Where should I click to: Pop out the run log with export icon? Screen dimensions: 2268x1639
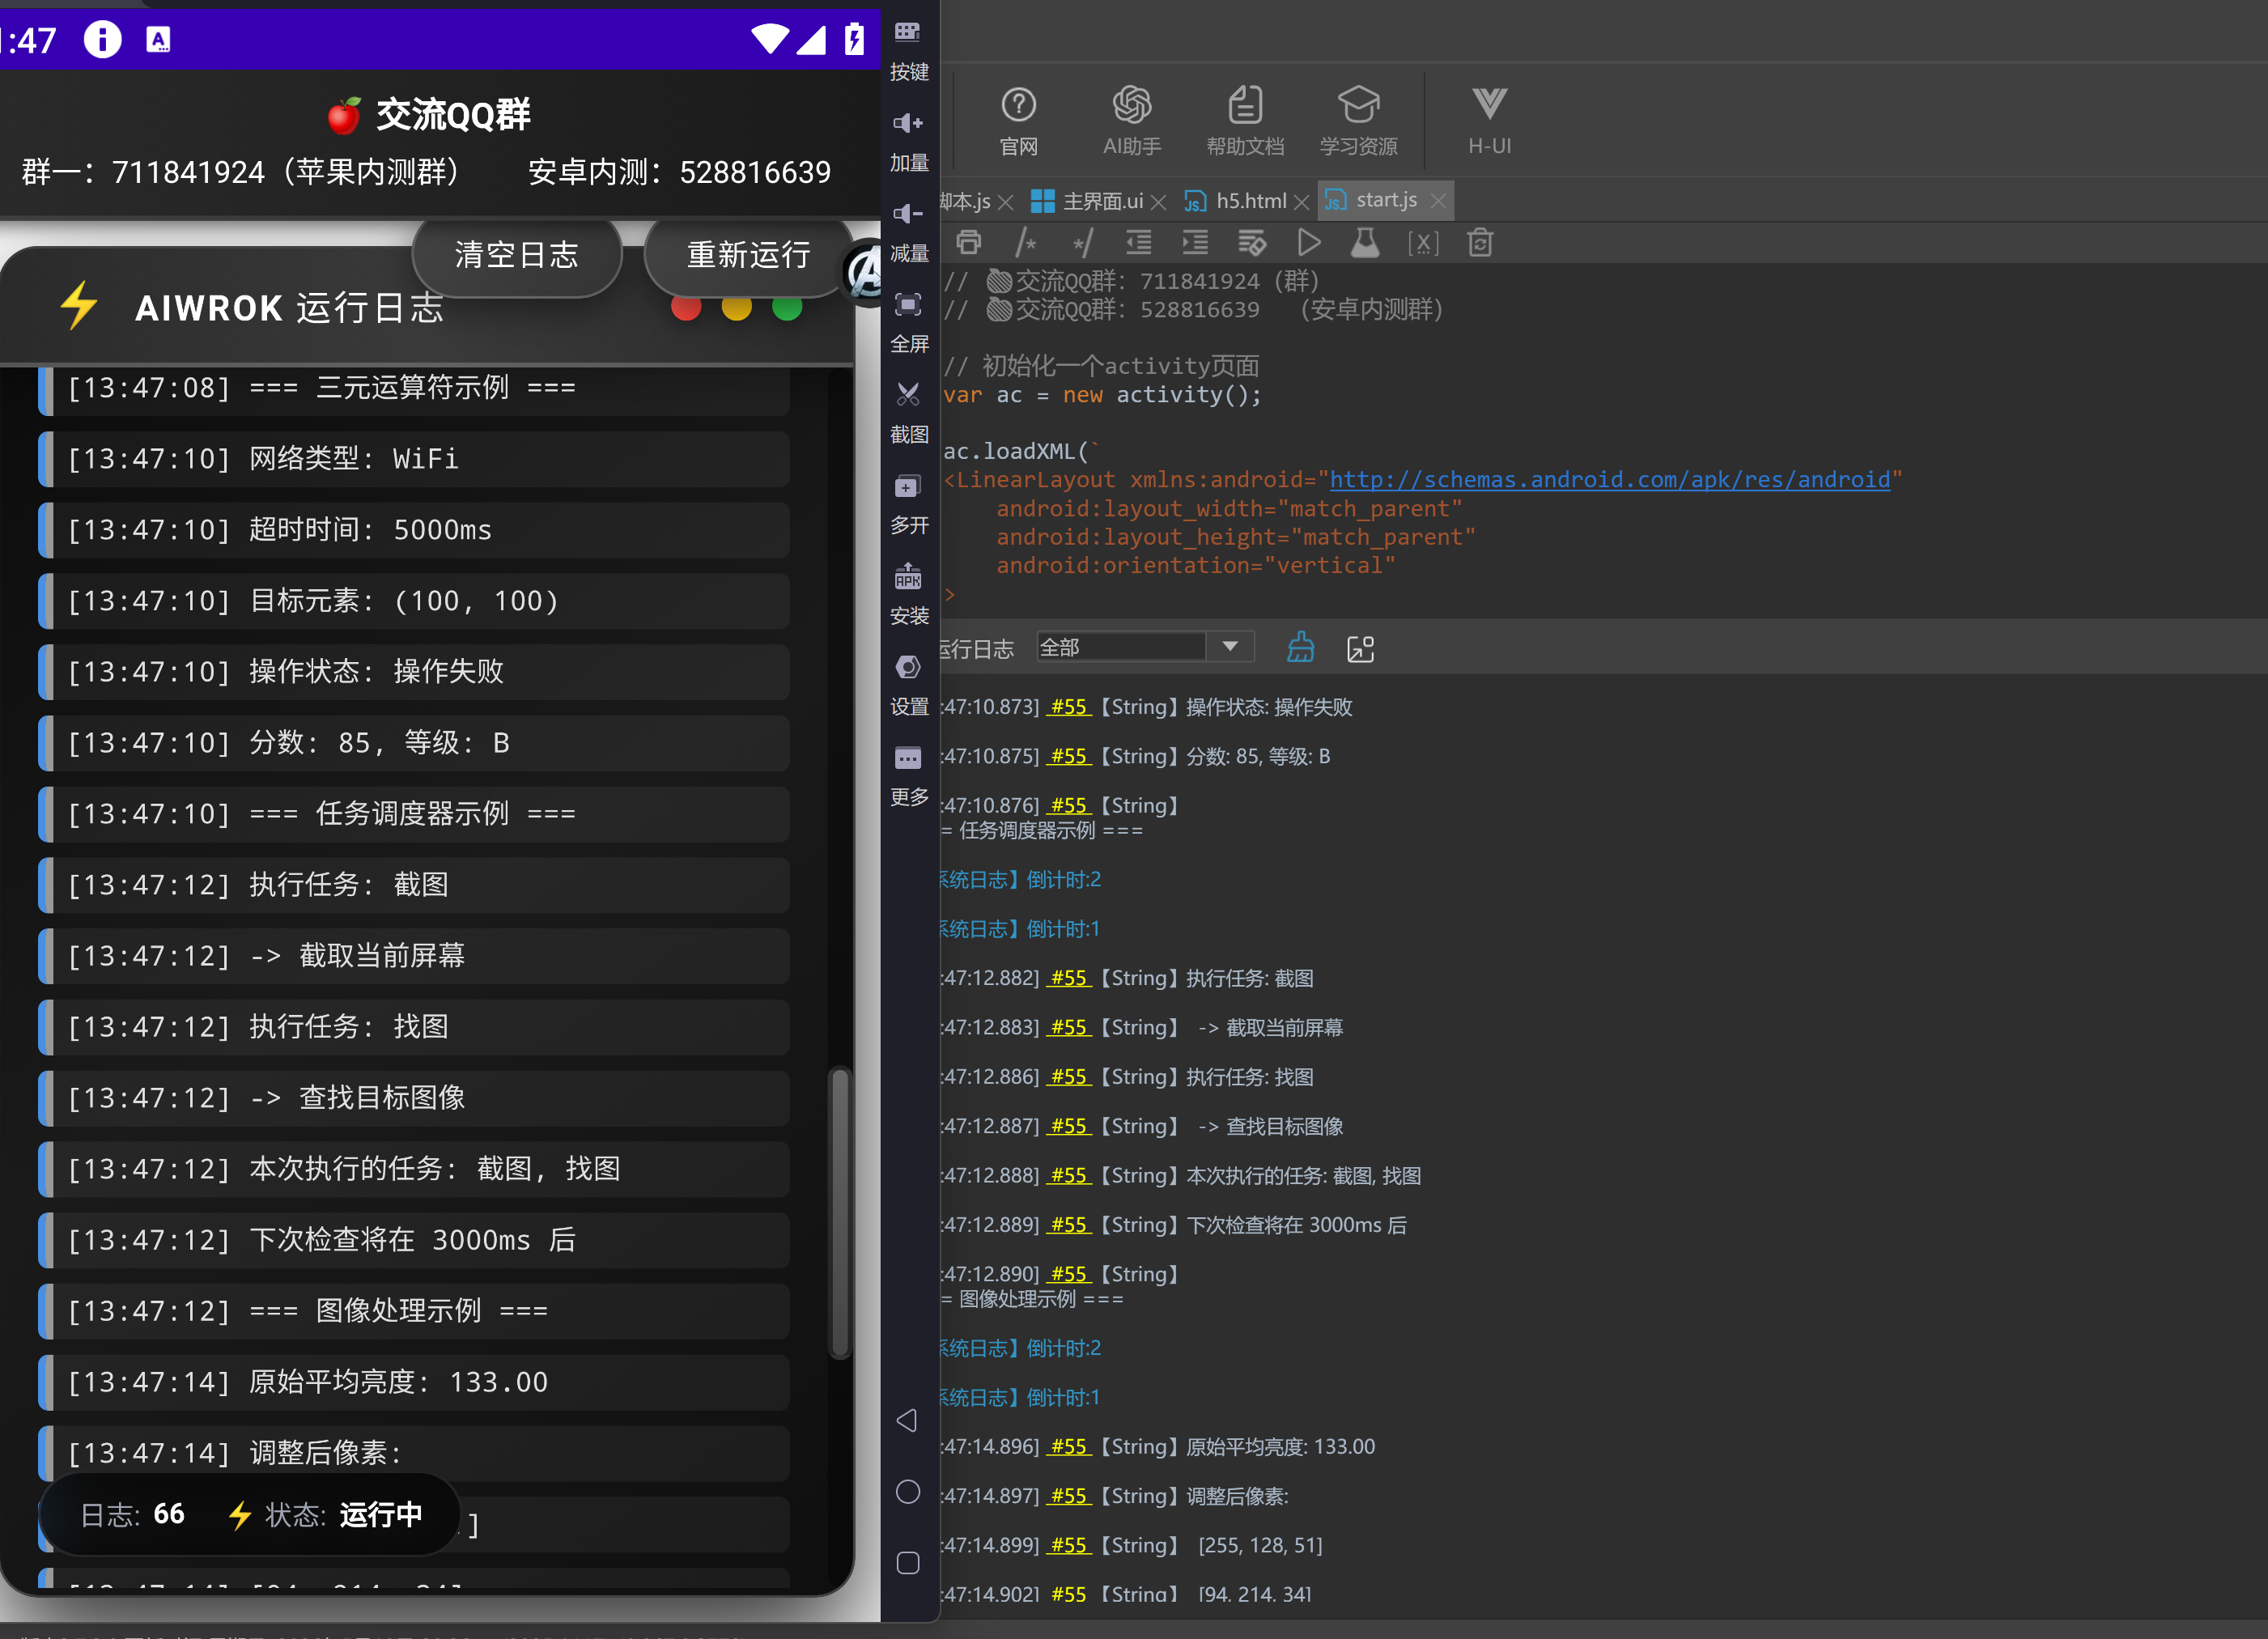tap(1360, 648)
